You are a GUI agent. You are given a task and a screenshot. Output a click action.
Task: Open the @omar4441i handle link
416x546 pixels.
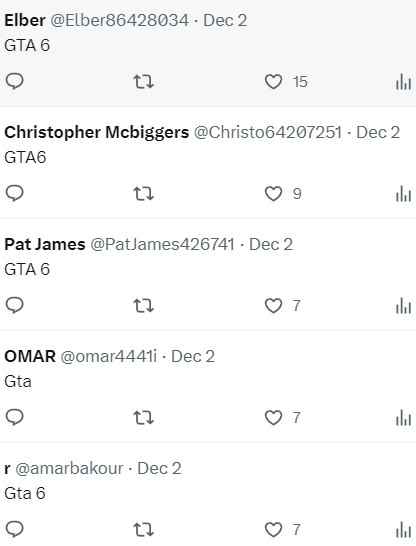point(109,356)
